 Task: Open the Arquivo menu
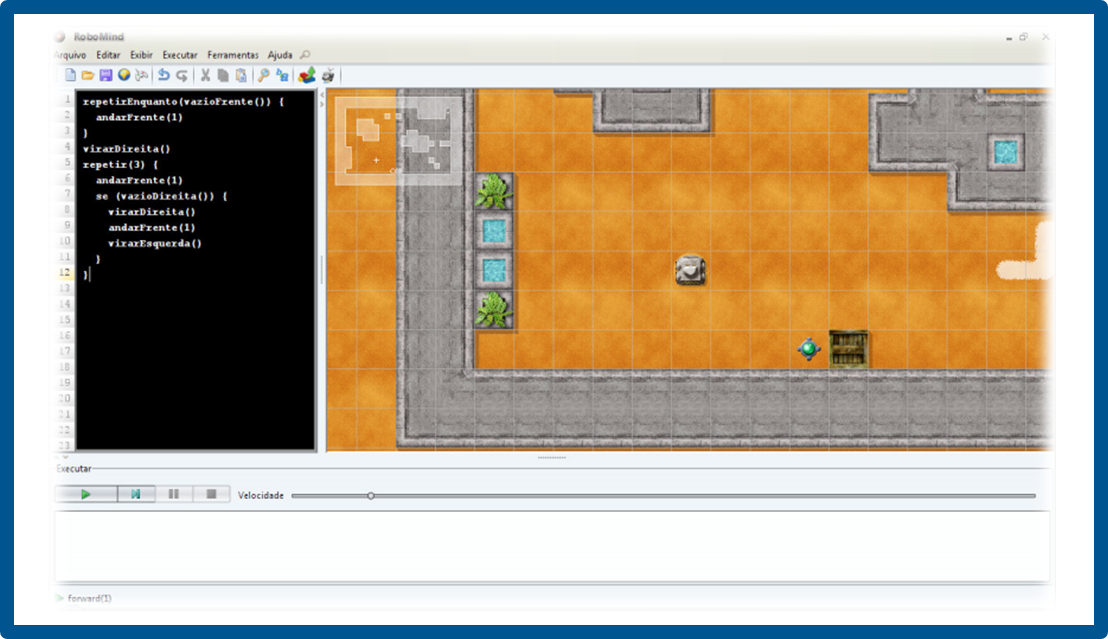click(x=71, y=54)
